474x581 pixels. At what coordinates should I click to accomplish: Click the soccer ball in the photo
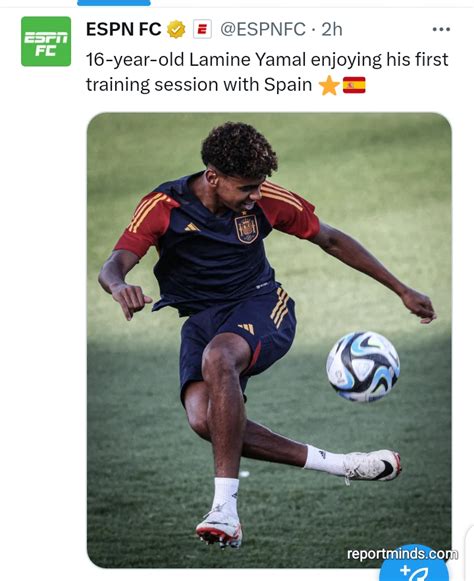(363, 366)
